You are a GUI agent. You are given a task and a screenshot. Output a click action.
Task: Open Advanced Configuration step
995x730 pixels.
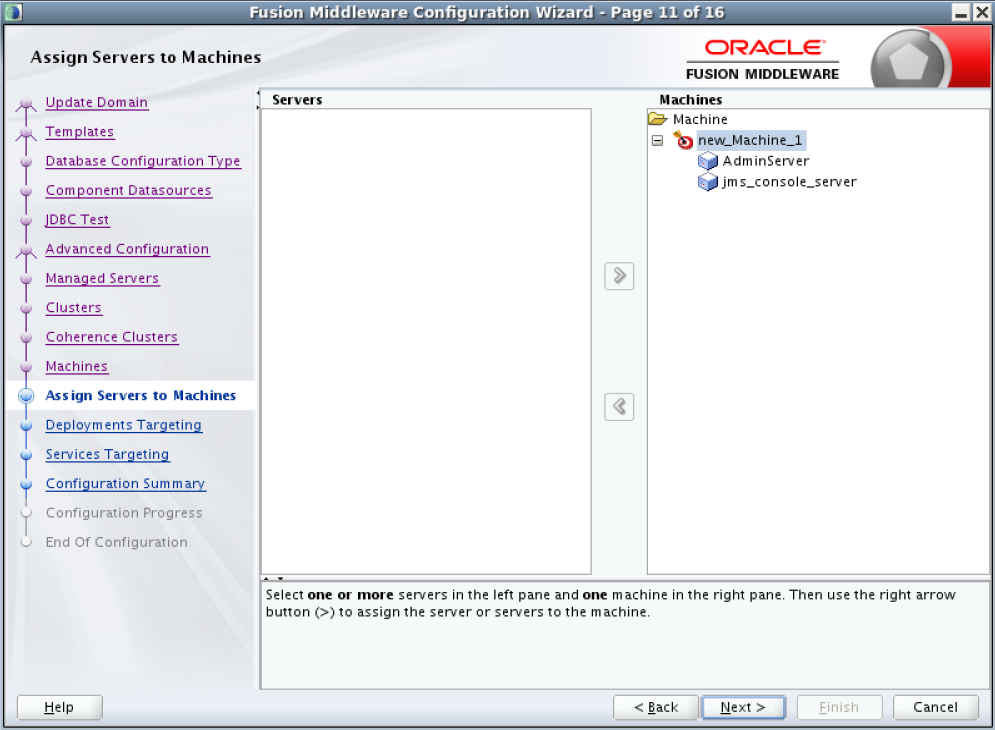point(127,249)
